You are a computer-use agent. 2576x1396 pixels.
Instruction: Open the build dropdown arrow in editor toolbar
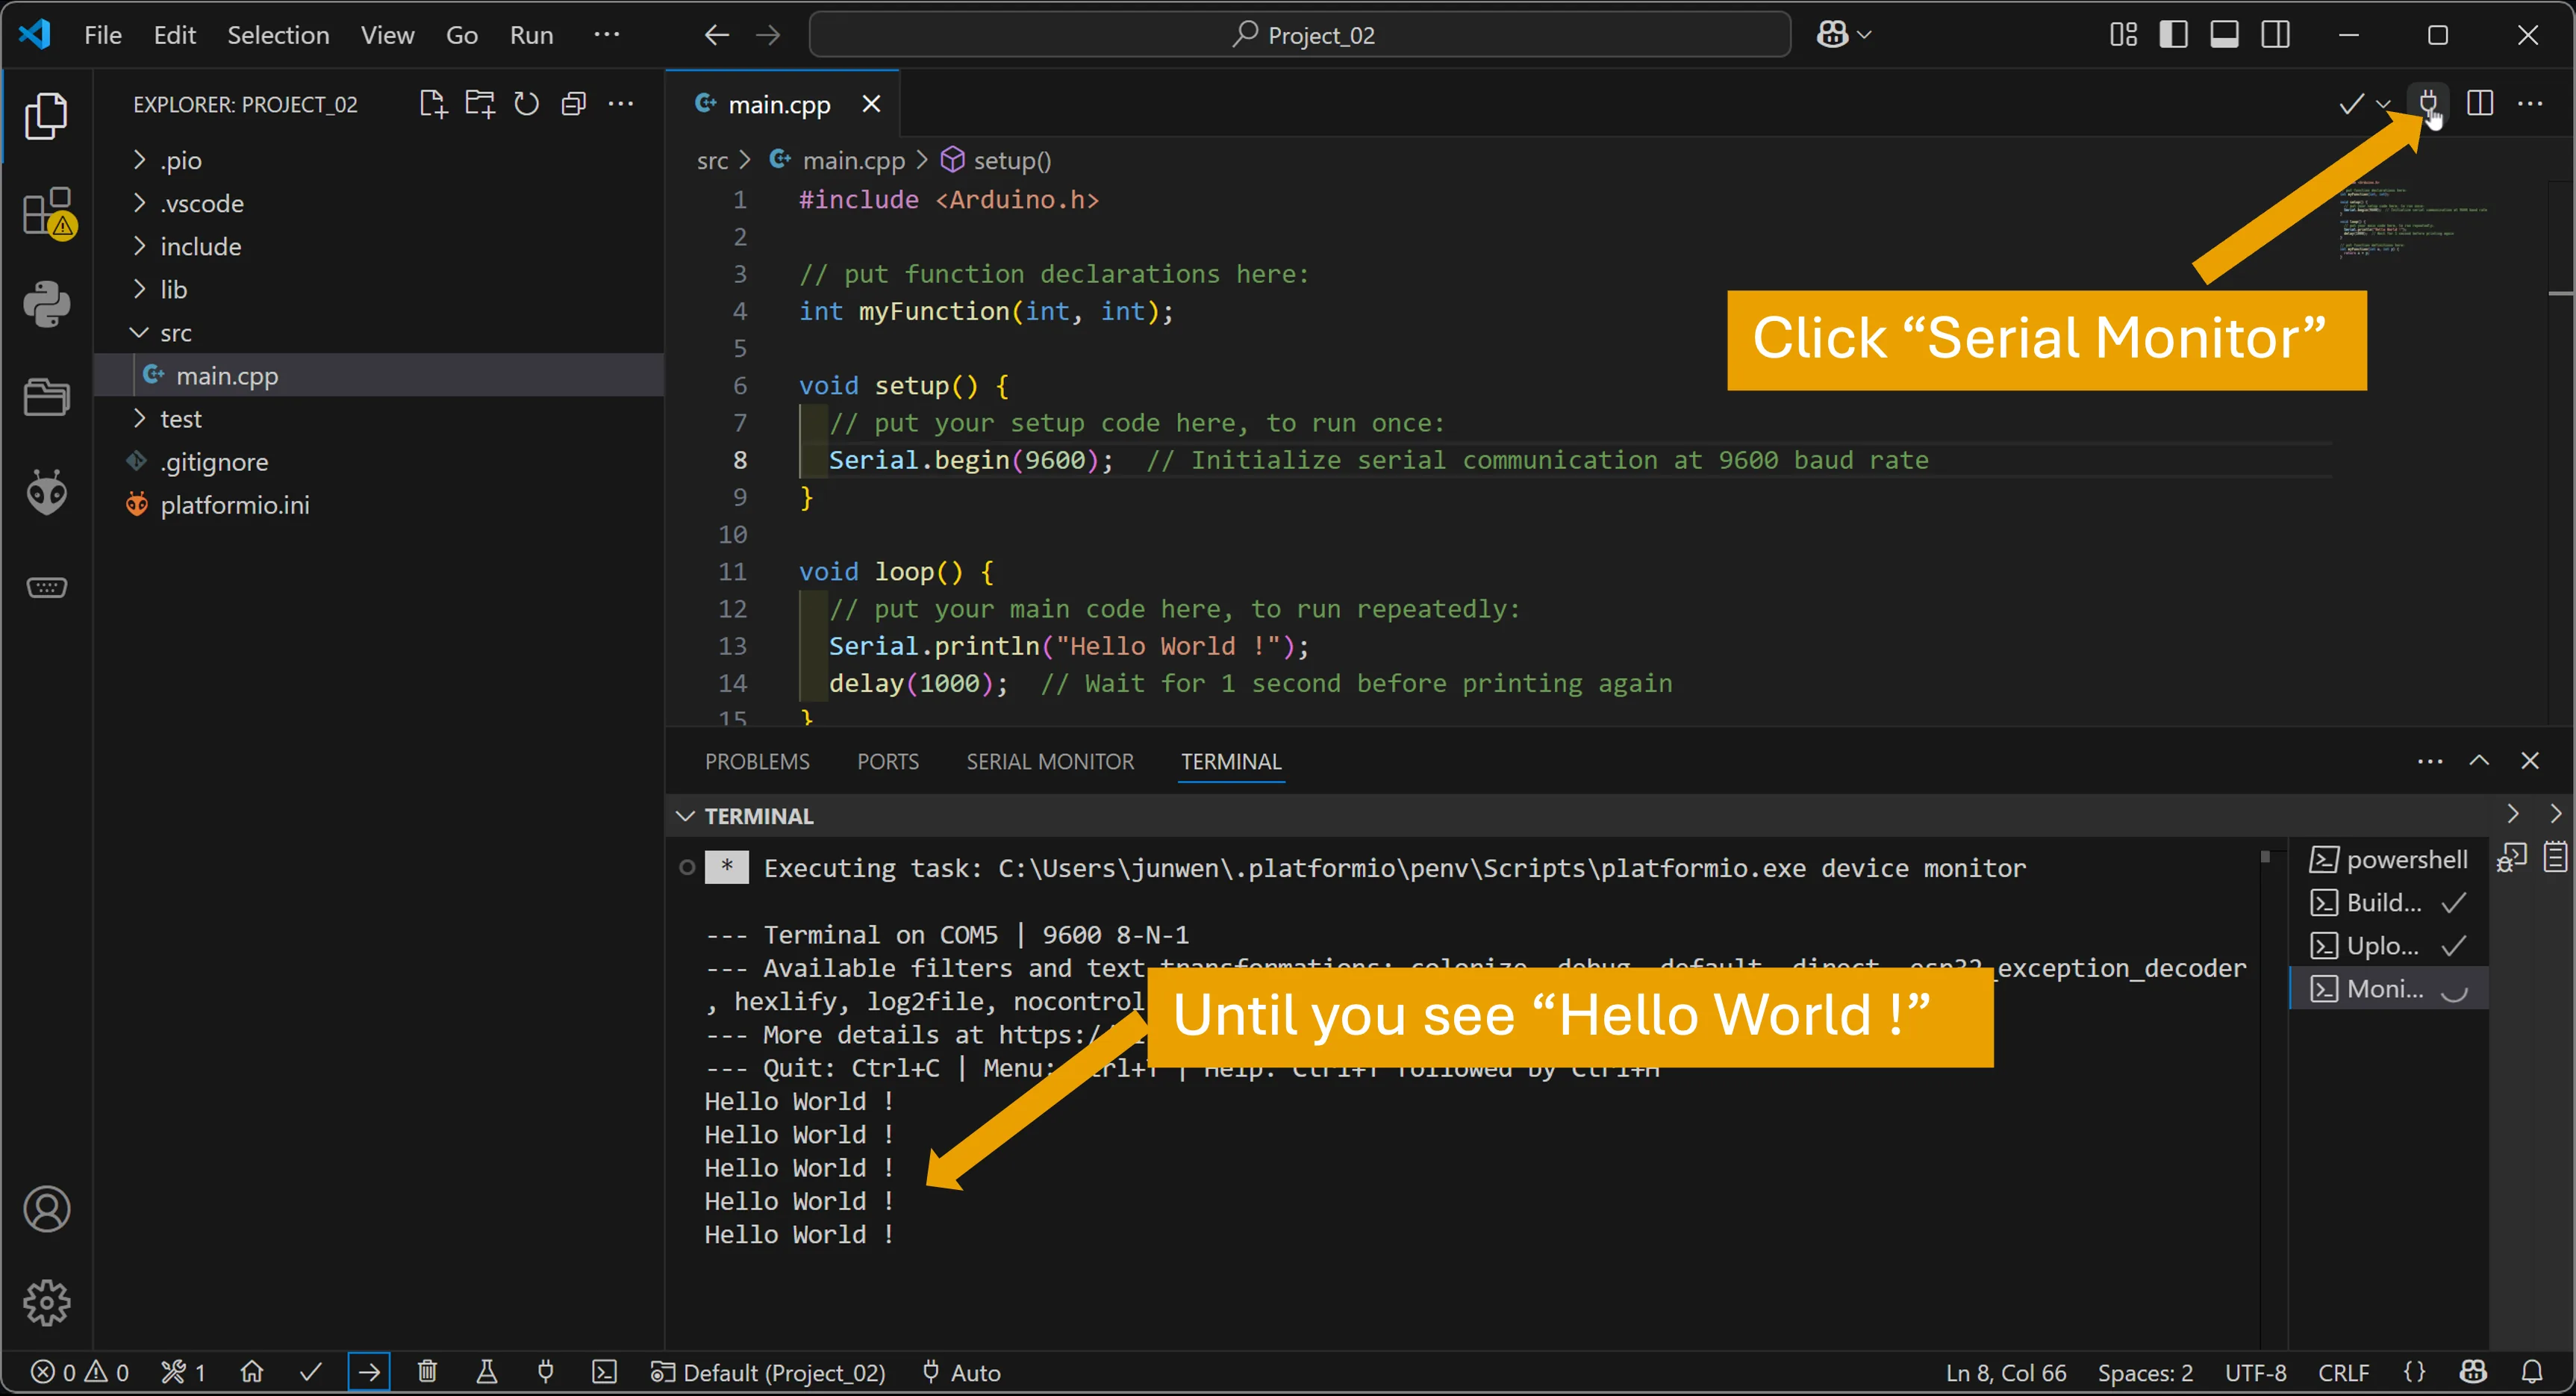(2384, 104)
